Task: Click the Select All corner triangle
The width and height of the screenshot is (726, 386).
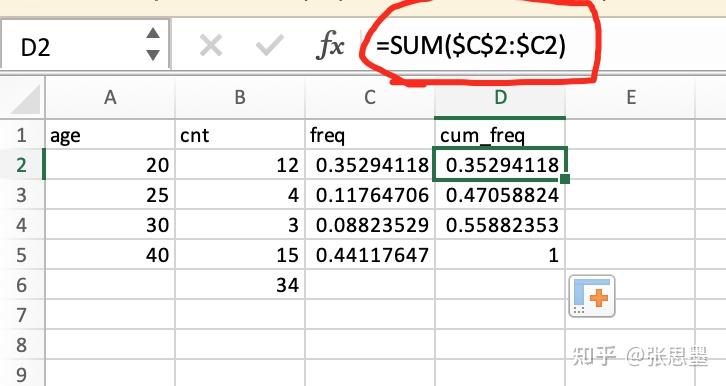Action: pos(25,99)
